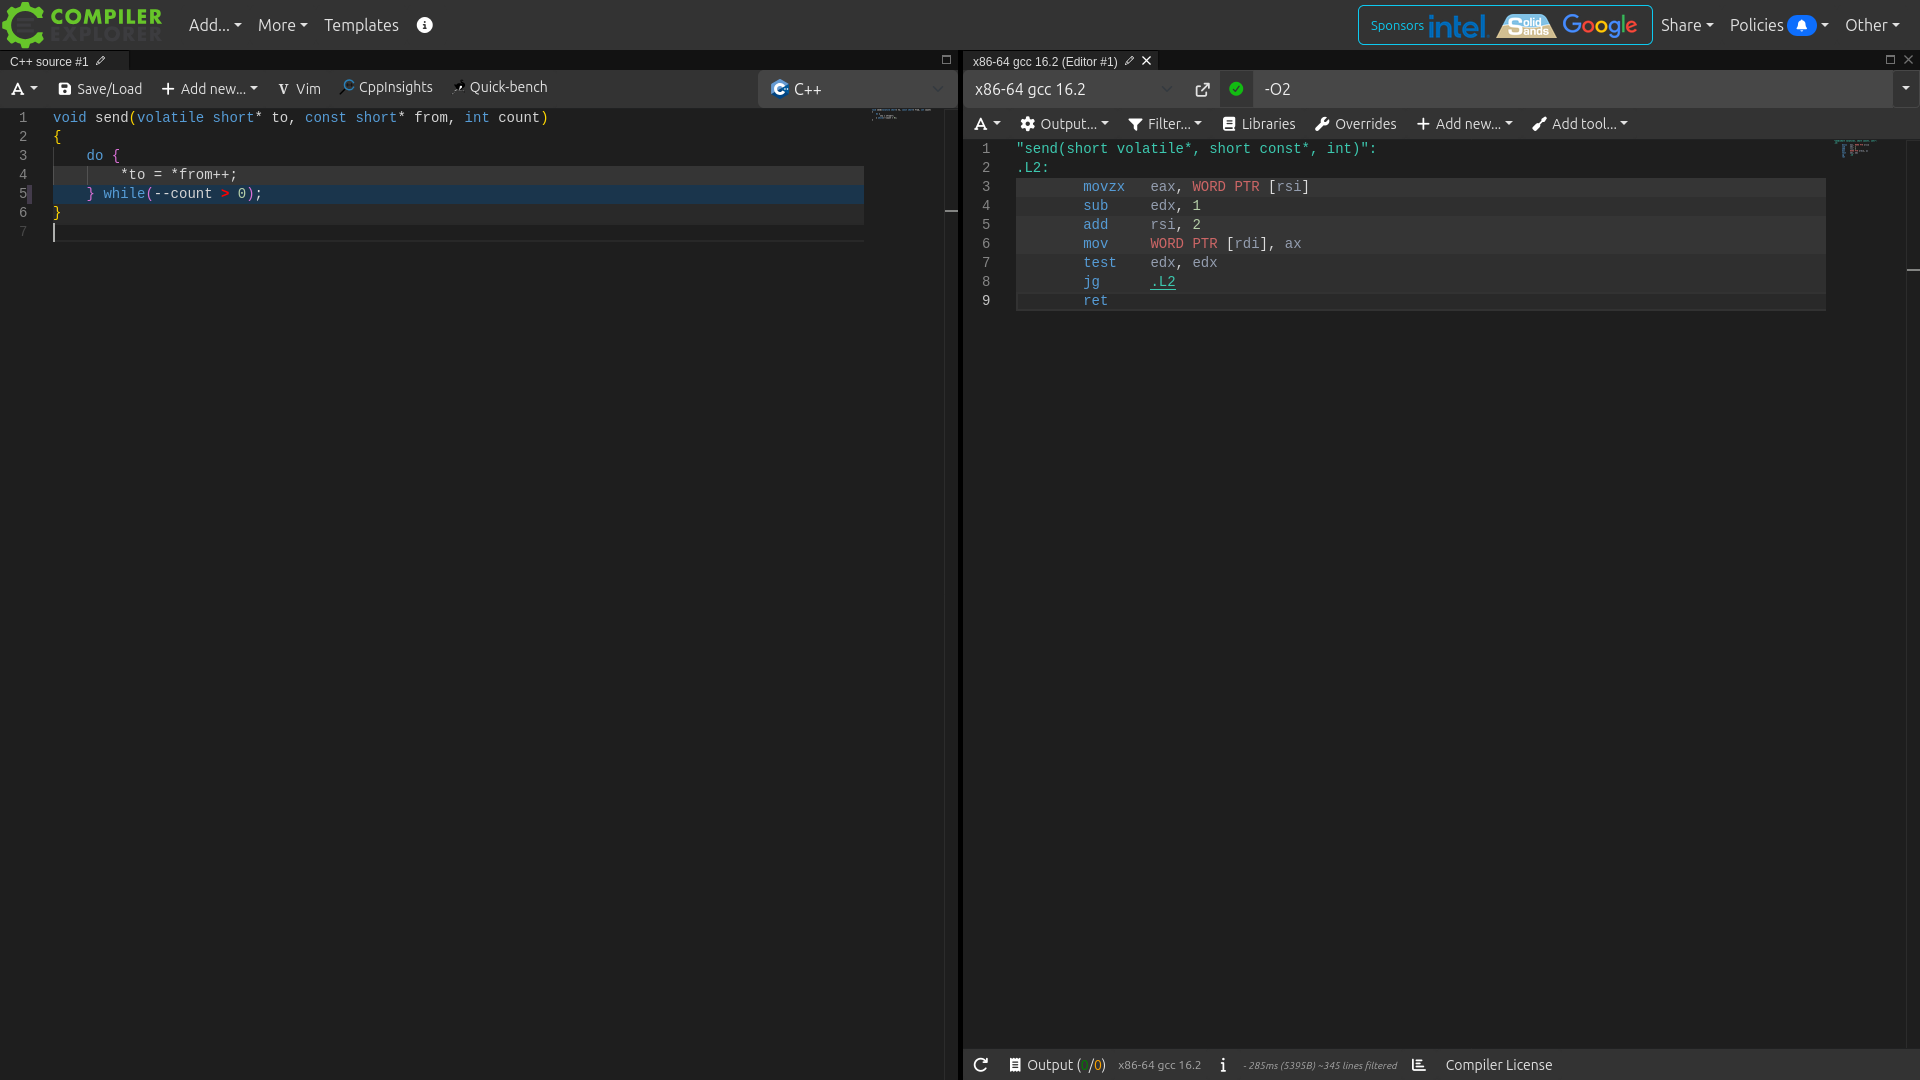Open Templates
This screenshot has height=1080, width=1920.
(361, 25)
